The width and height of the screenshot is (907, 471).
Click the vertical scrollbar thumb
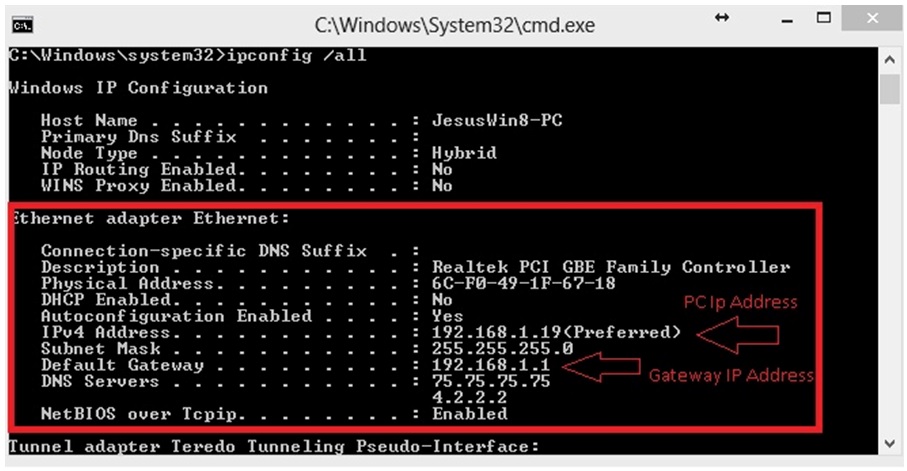pyautogui.click(x=890, y=89)
